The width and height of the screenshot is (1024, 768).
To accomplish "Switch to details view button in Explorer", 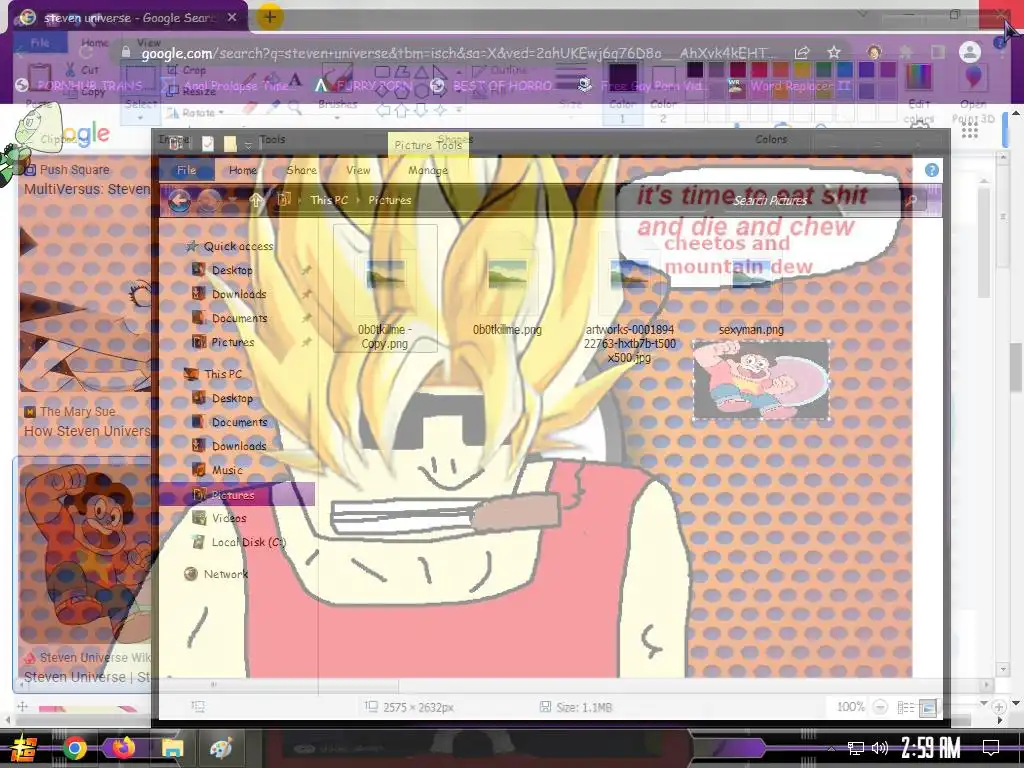I will click(906, 707).
